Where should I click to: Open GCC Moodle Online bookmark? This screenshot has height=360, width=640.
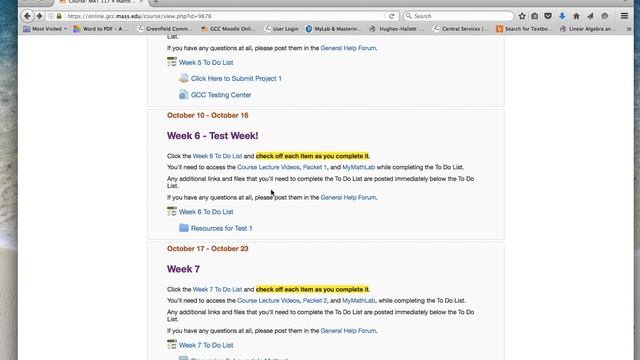tap(228, 29)
